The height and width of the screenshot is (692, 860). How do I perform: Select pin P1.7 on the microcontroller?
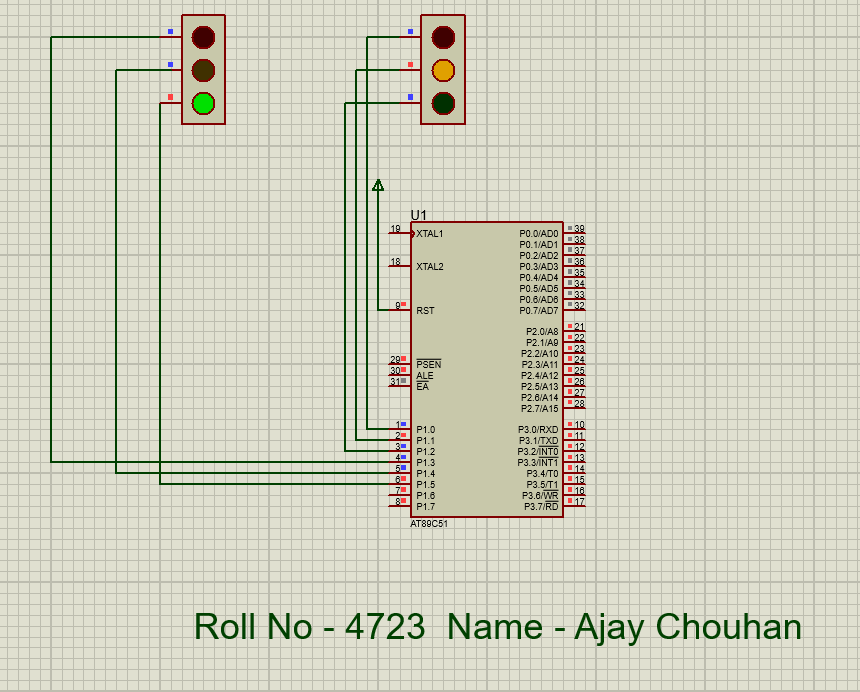400,506
